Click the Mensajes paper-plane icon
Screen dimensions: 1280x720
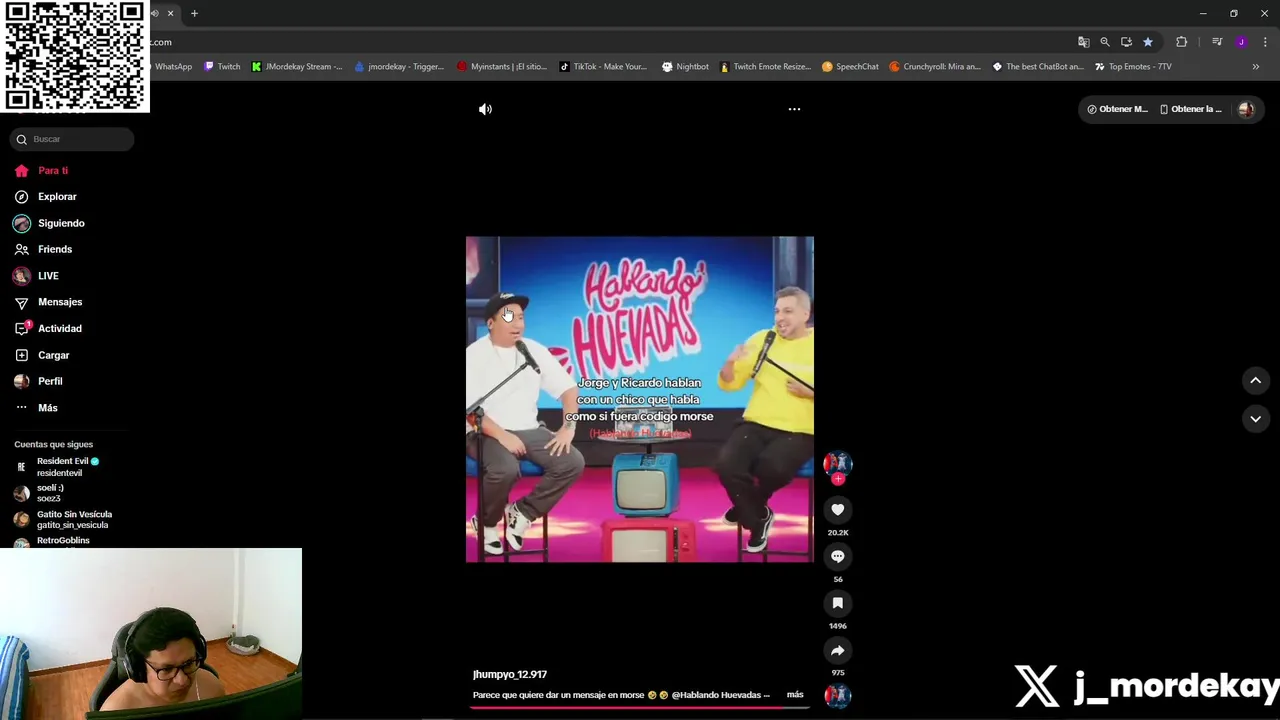[x=22, y=302]
